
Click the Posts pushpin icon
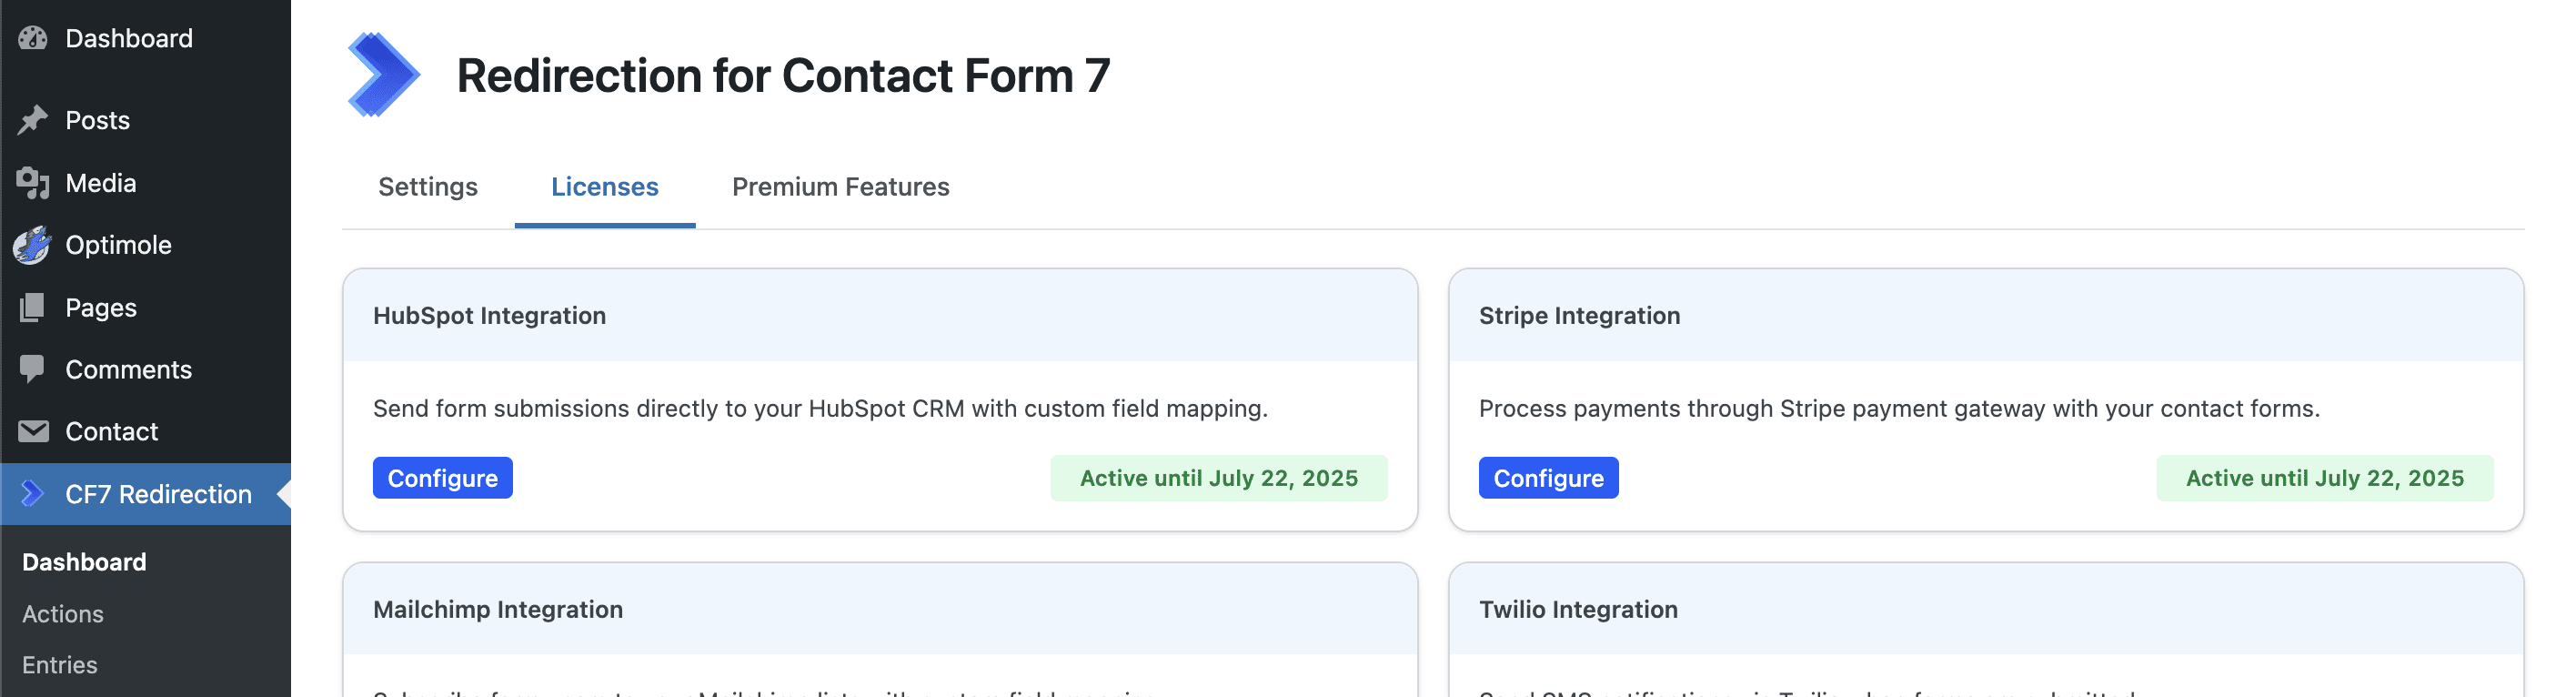tap(33, 120)
